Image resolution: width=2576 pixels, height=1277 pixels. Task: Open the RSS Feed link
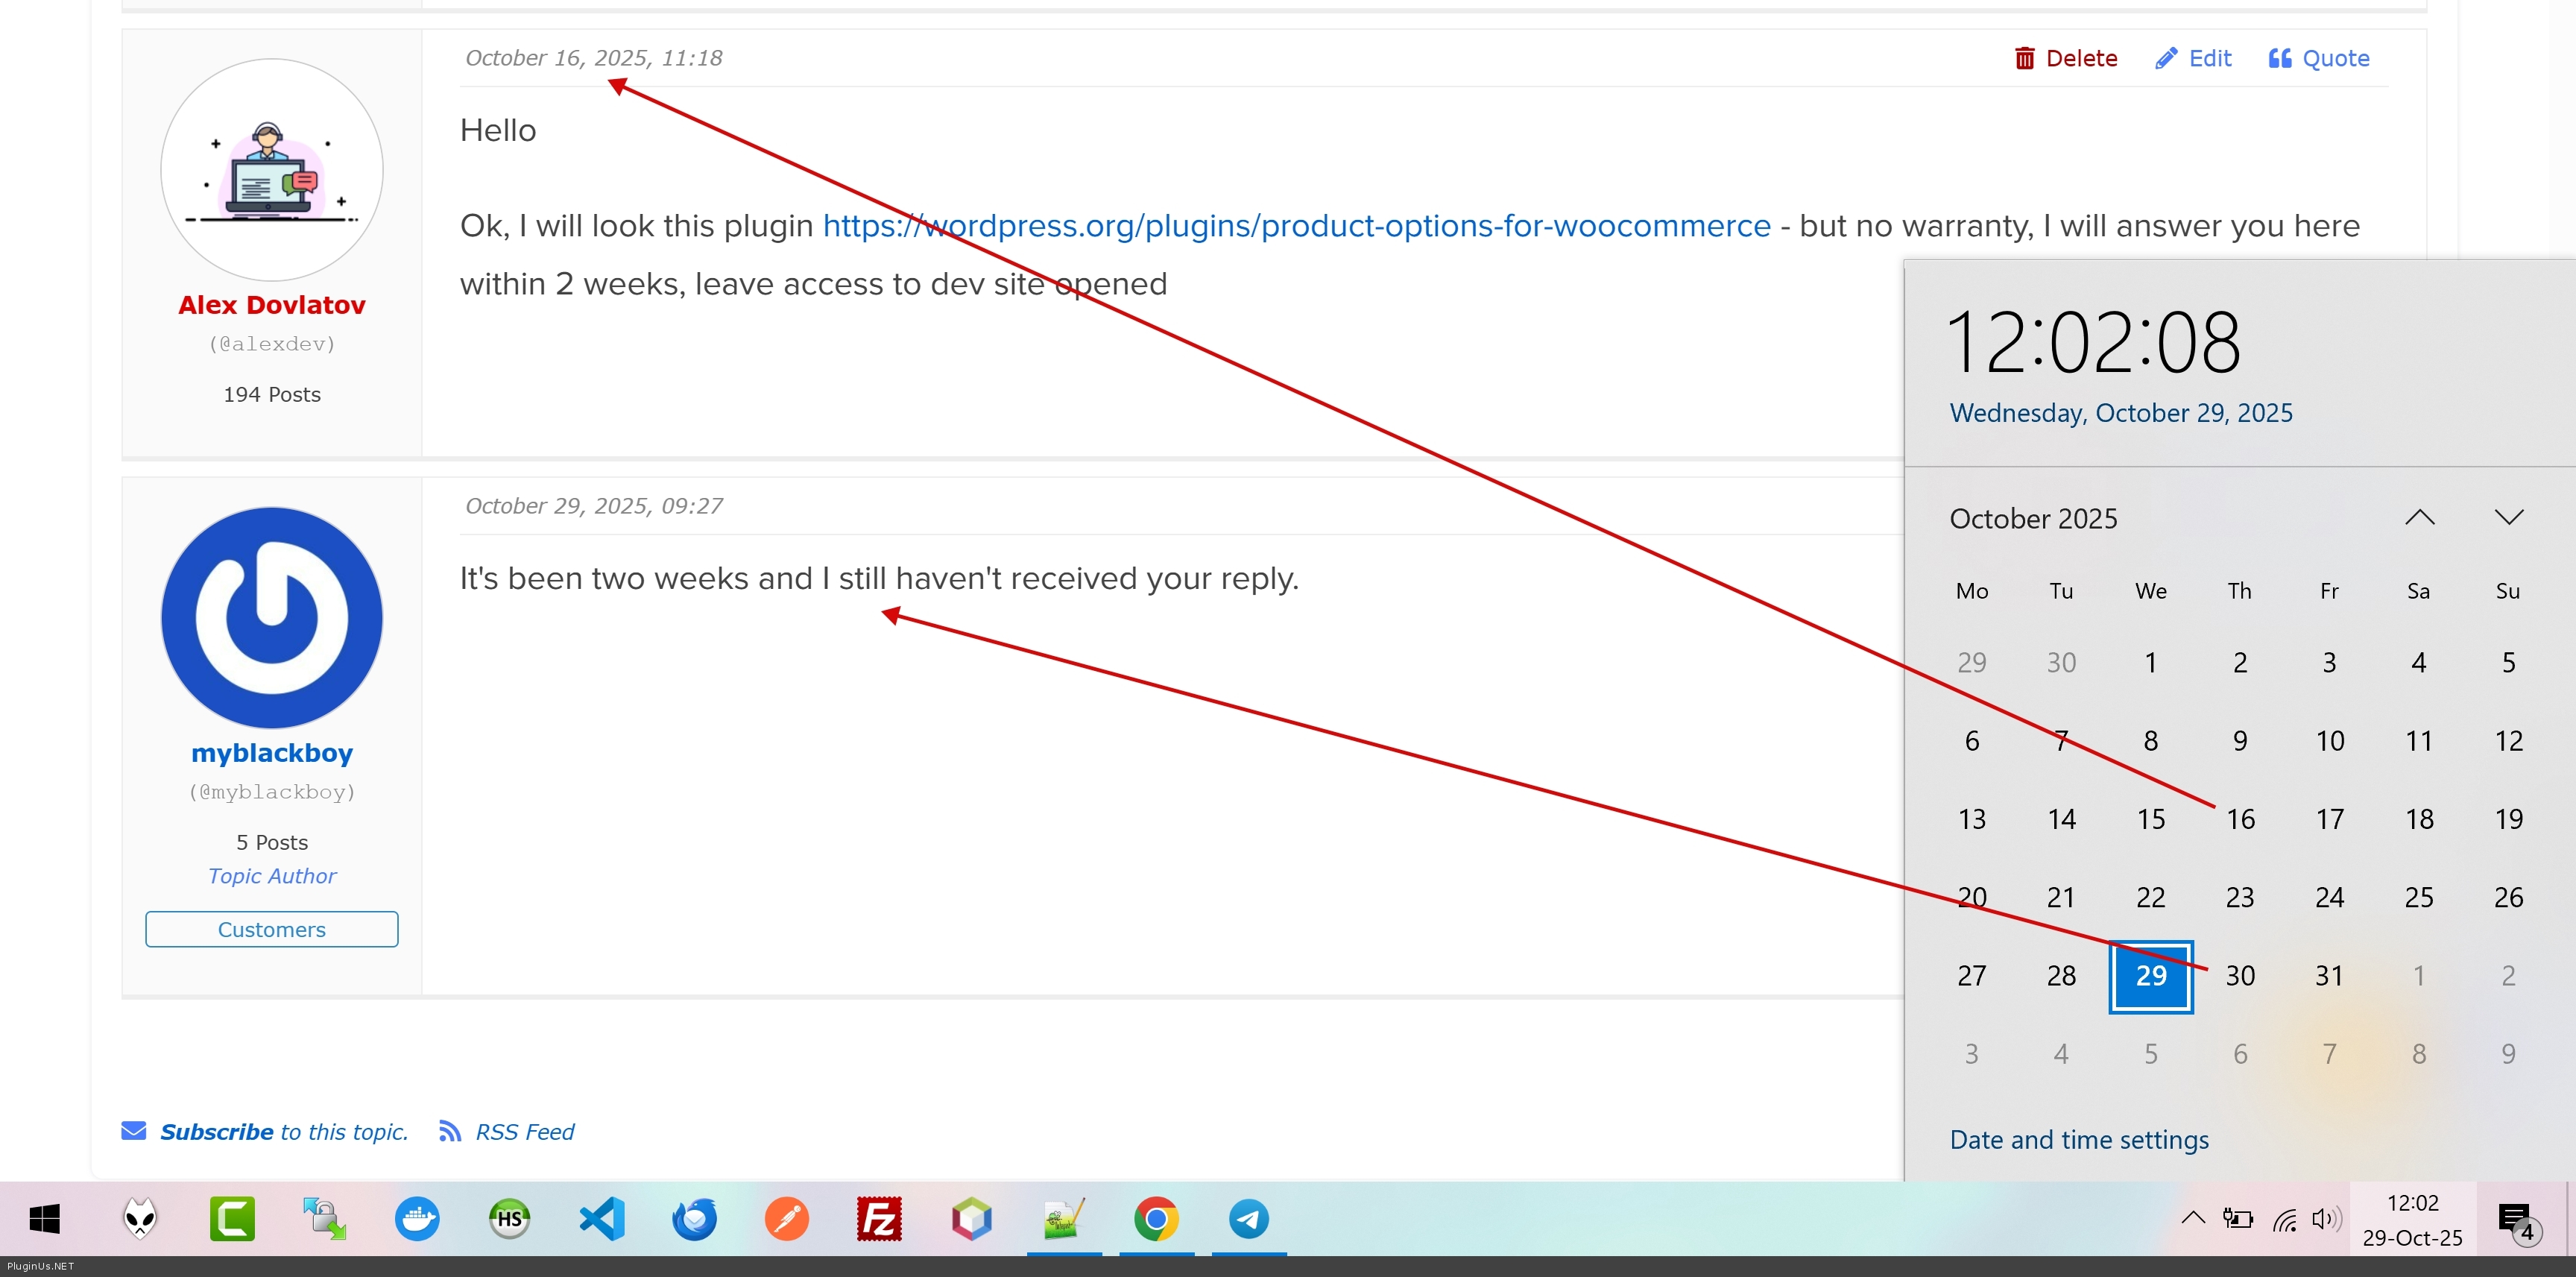click(524, 1132)
